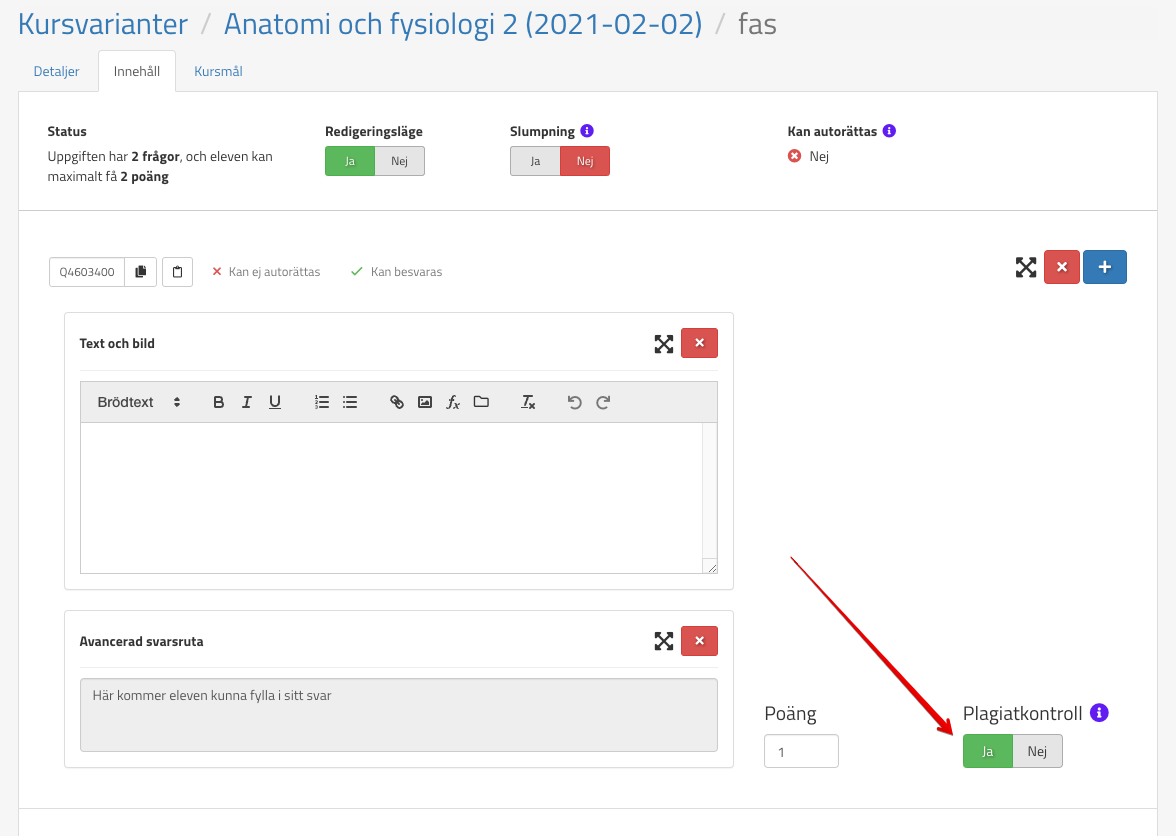Copy question ID Q4603400
Screen dimensions: 1176x836
click(x=141, y=271)
